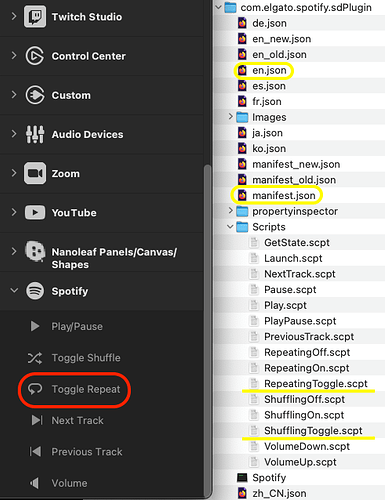The width and height of the screenshot is (385, 500).
Task: Click the Volume speaker icon
Action: point(34,483)
